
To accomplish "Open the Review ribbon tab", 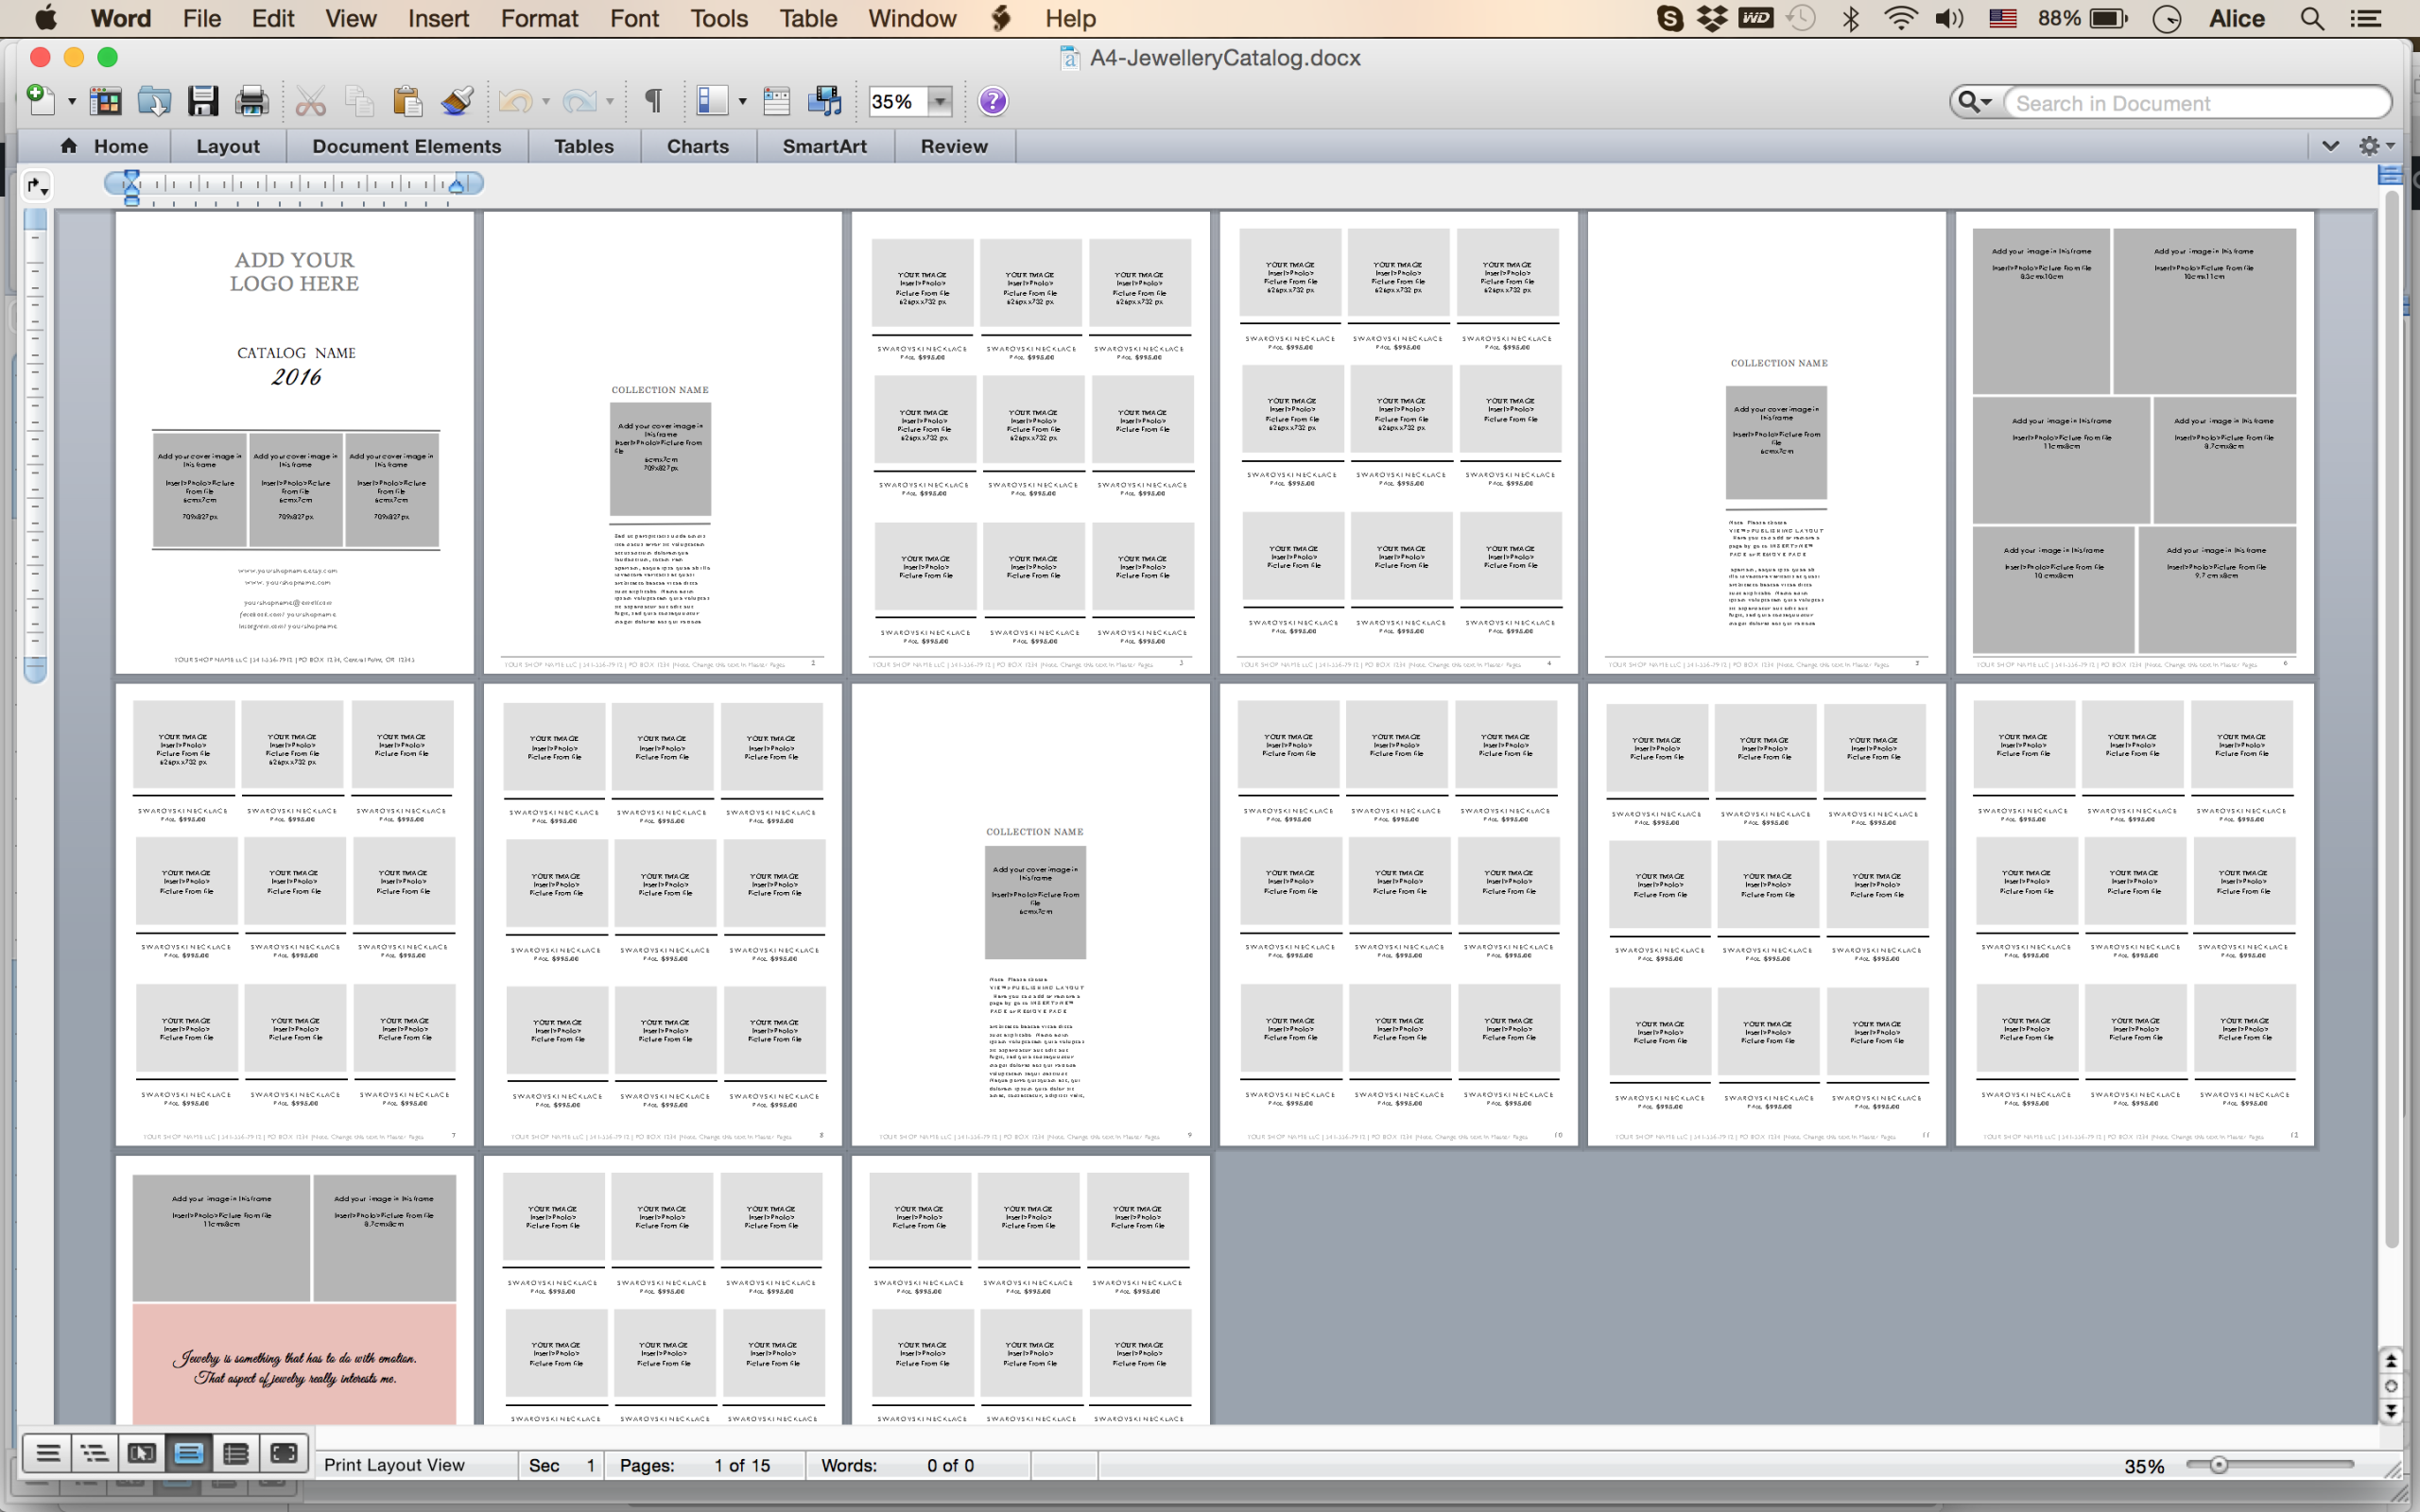I will point(954,146).
